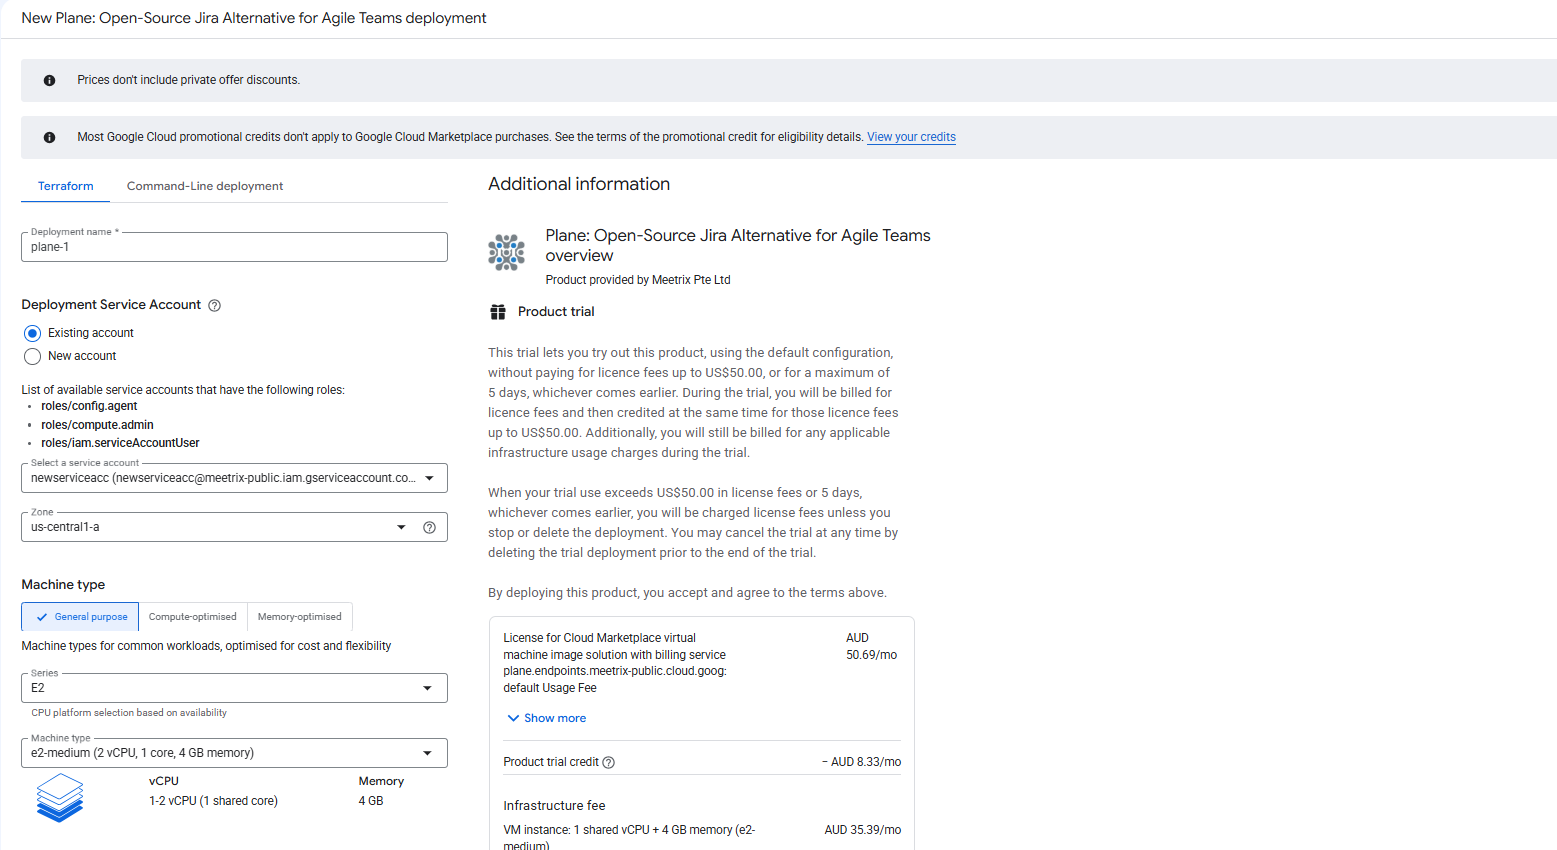
Task: Click the roles/iam.serviceAccountUser list item
Action: (120, 443)
